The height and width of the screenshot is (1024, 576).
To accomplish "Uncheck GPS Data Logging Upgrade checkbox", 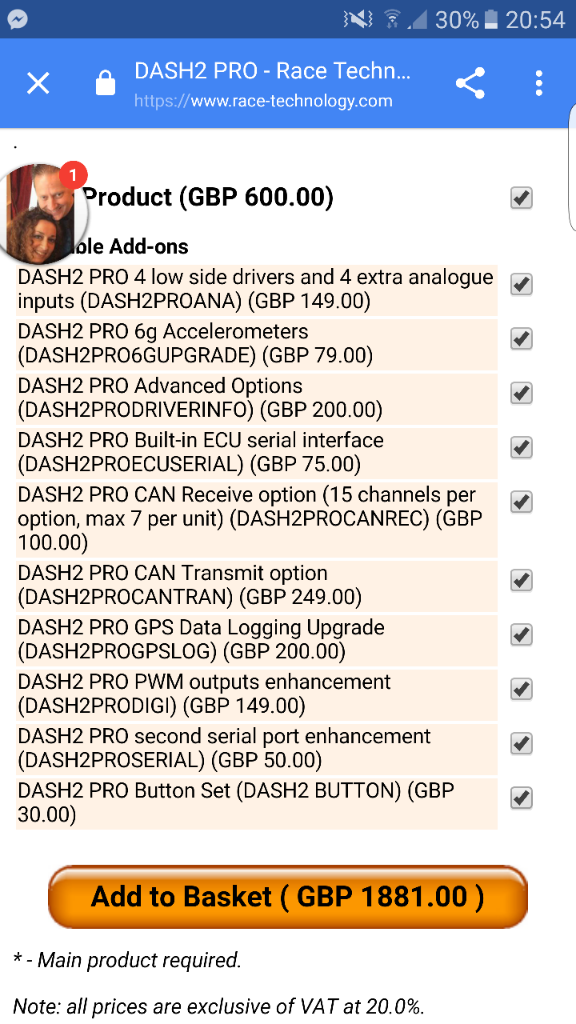I will click(x=521, y=634).
